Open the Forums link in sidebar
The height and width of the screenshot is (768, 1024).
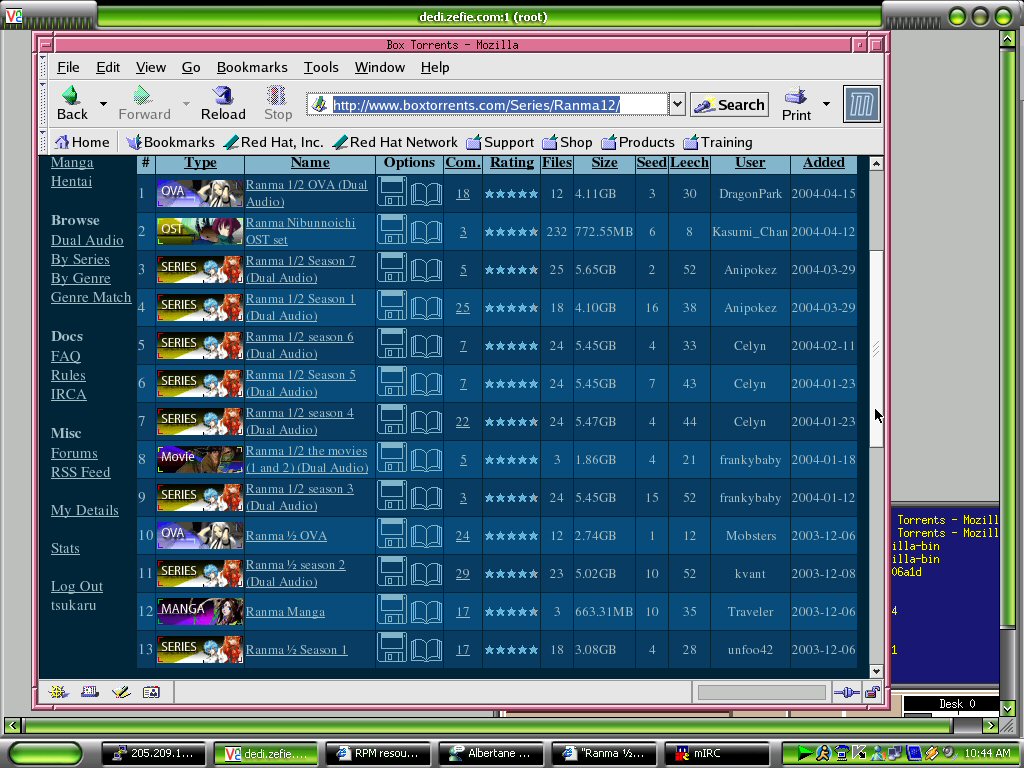click(x=74, y=453)
